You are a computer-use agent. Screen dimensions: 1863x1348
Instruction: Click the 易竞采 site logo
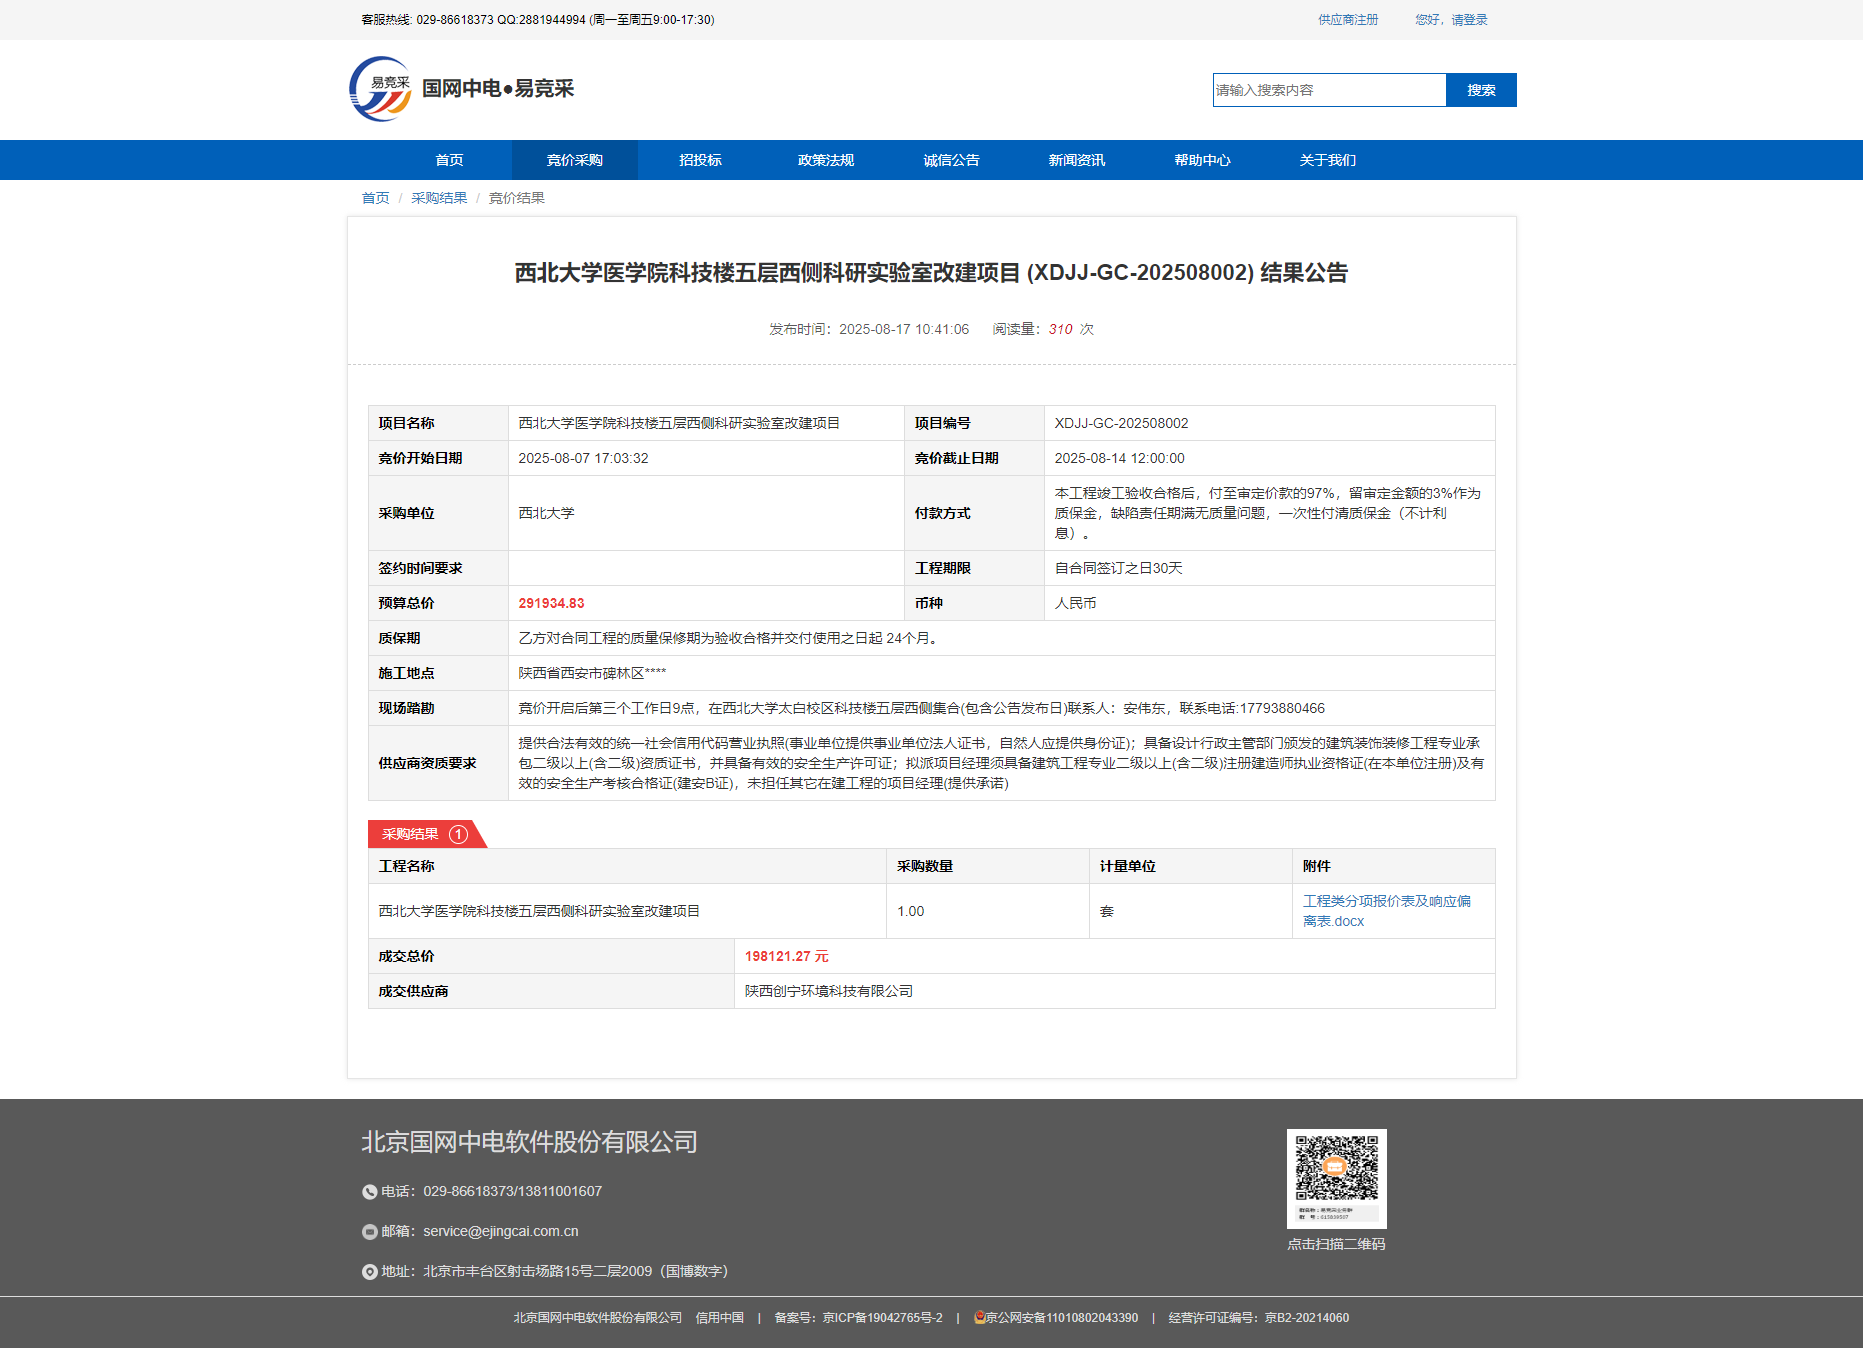(380, 89)
